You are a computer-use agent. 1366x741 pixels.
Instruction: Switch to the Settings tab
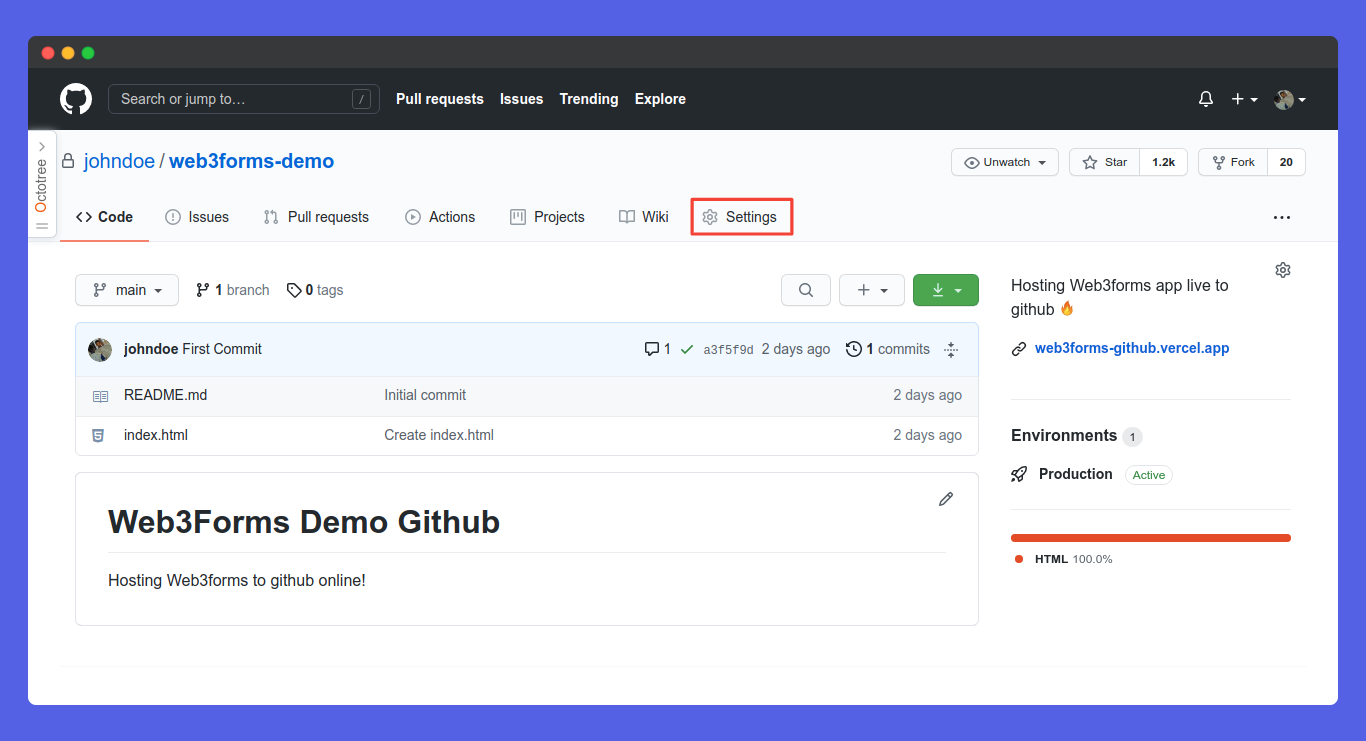coord(741,217)
